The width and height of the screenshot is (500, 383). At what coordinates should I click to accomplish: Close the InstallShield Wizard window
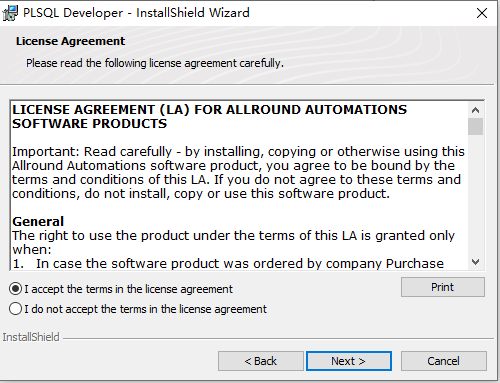click(482, 13)
